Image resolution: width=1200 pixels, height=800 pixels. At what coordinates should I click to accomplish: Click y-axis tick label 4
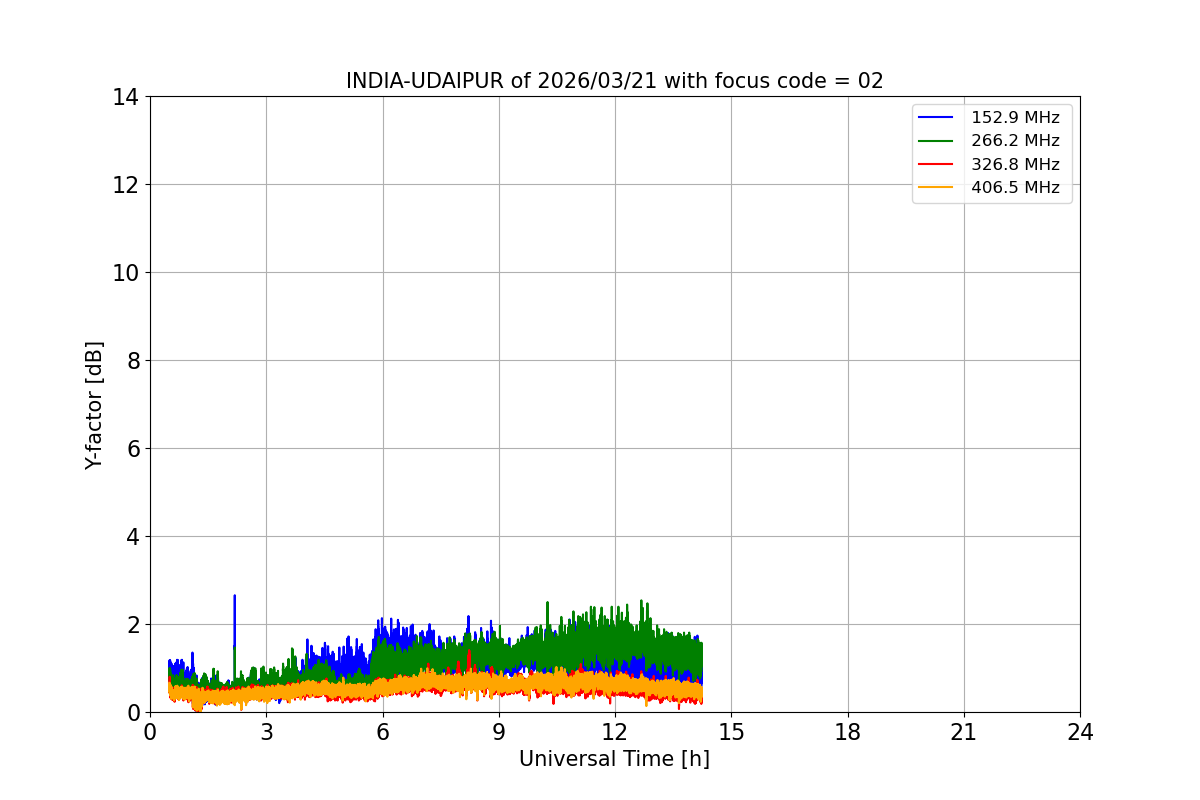132,537
